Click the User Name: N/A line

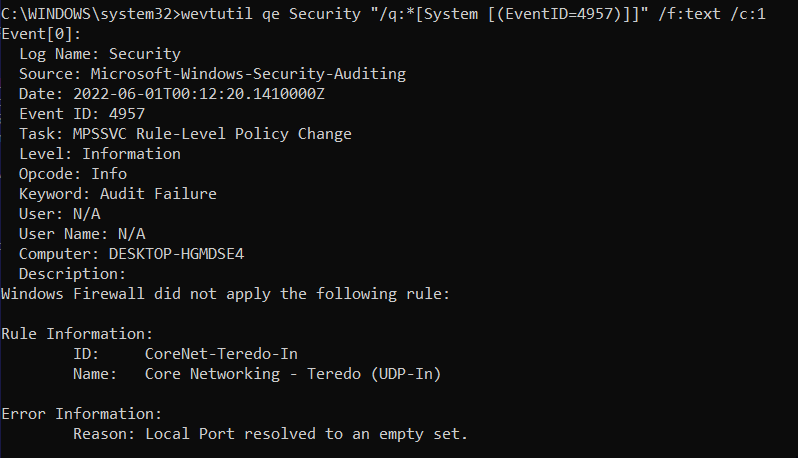[x=82, y=234]
